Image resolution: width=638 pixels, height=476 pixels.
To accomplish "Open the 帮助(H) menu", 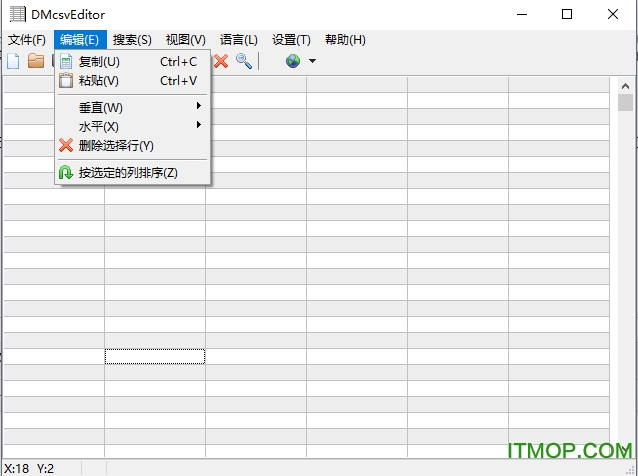I will (345, 40).
